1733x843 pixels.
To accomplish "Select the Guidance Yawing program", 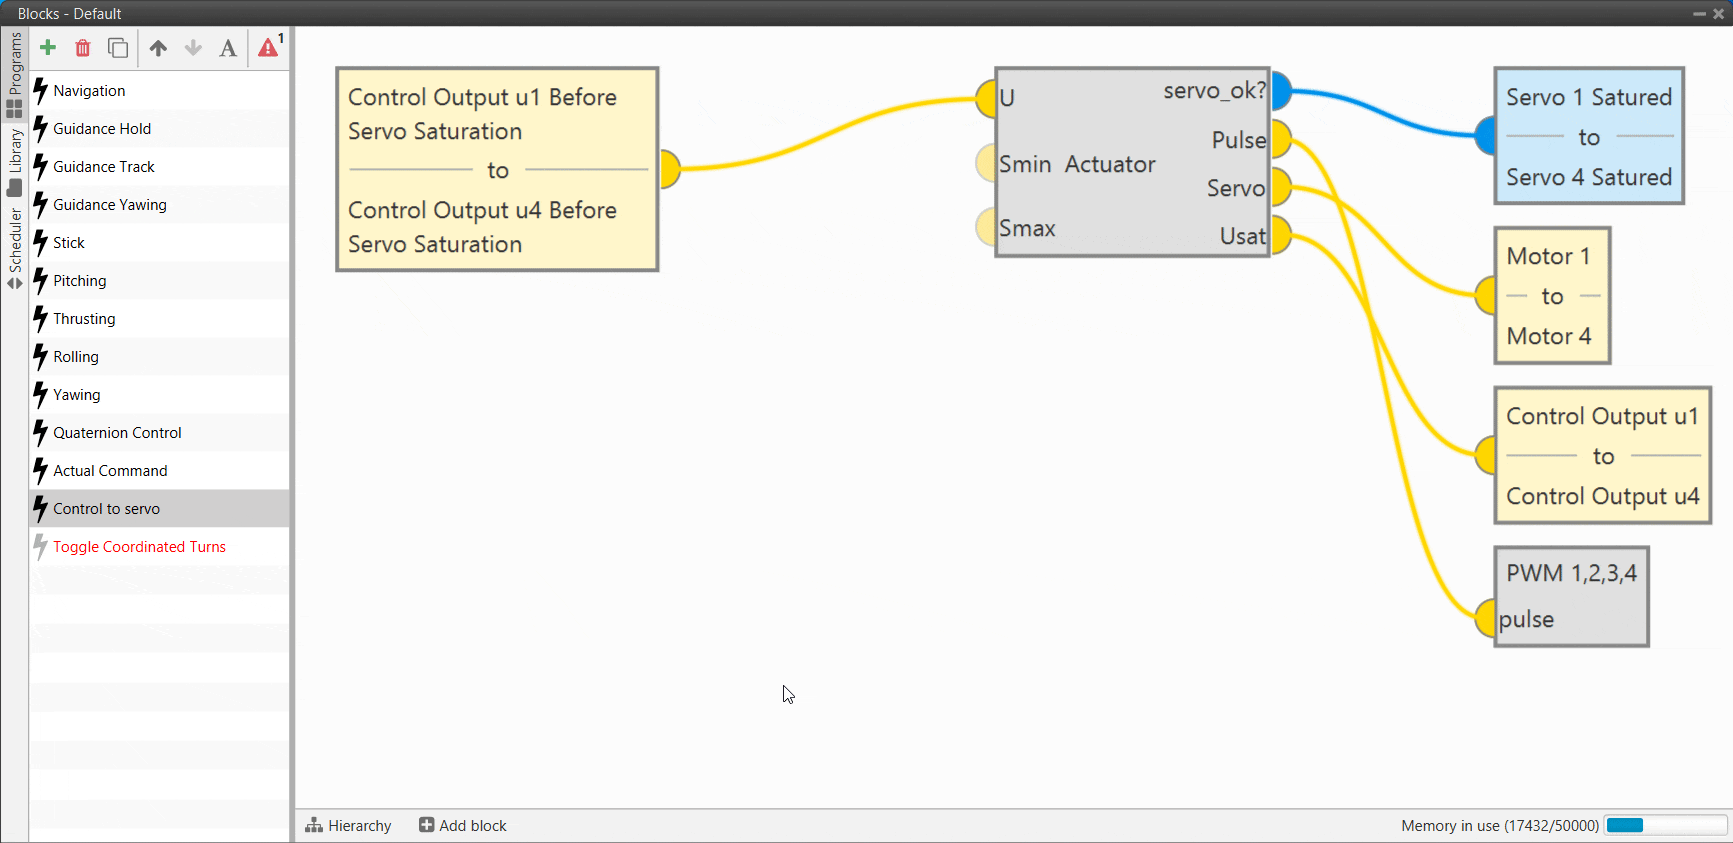I will click(x=110, y=205).
